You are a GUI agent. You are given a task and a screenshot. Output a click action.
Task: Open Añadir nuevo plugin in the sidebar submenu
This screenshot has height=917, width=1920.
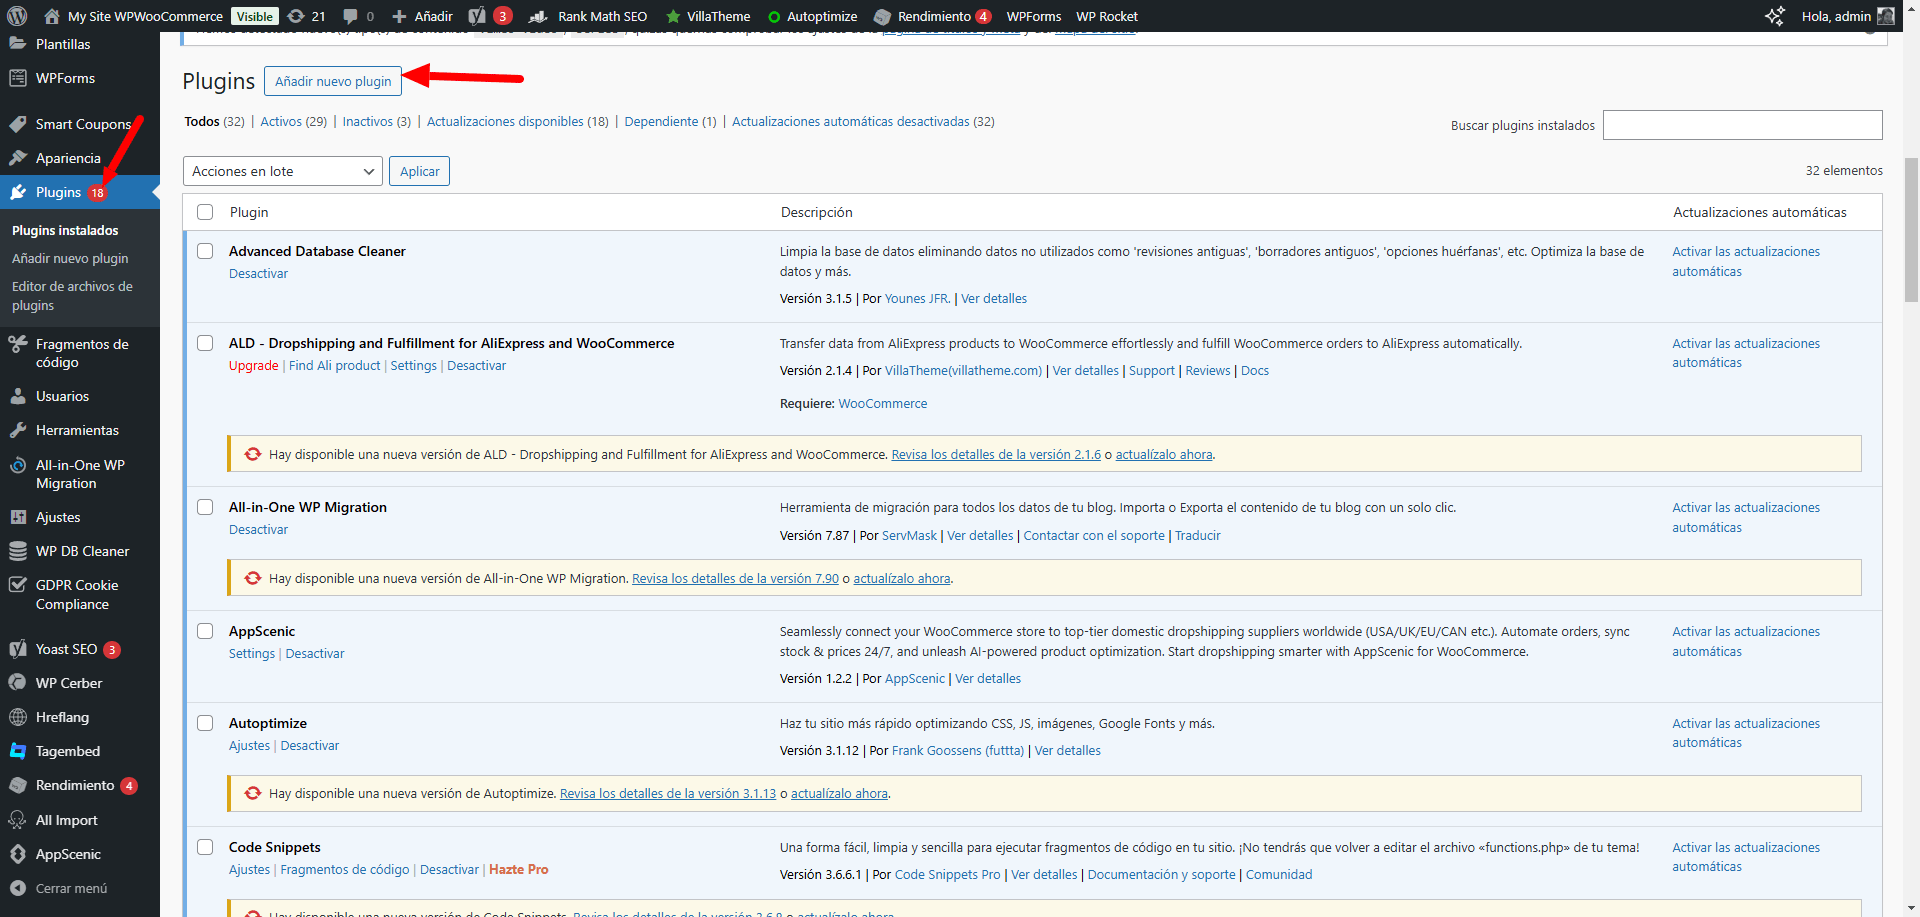(70, 258)
